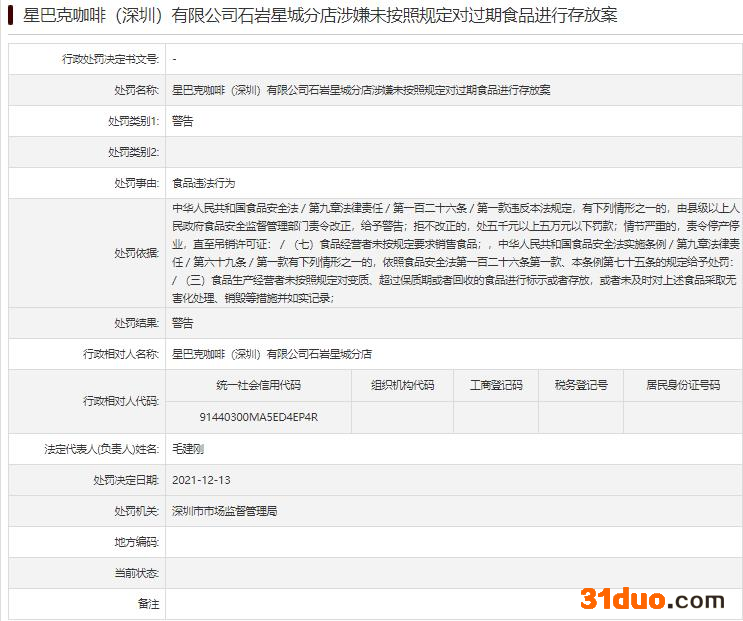Screen dimensions: 743x621
Task: Click the Starbucks case title heading at top
Action: 320,16
